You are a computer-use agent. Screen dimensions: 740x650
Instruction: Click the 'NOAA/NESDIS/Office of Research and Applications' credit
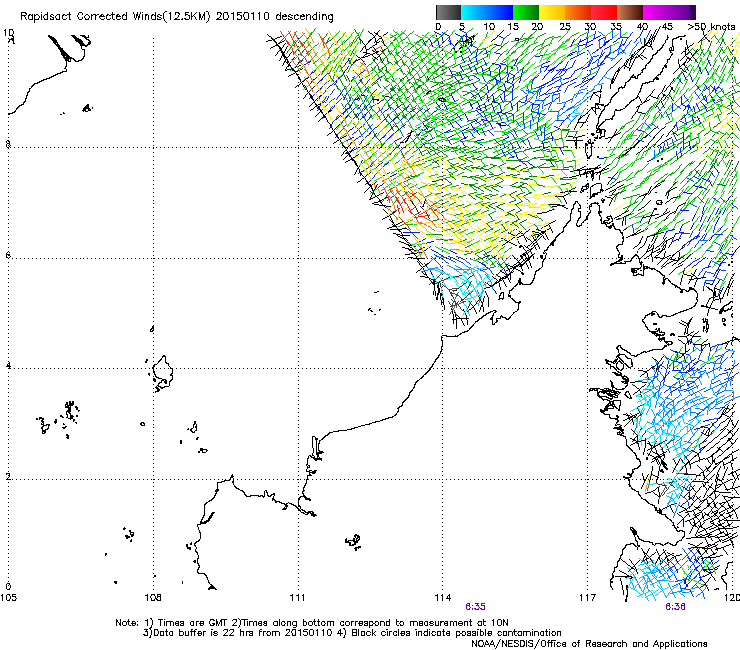click(x=589, y=644)
